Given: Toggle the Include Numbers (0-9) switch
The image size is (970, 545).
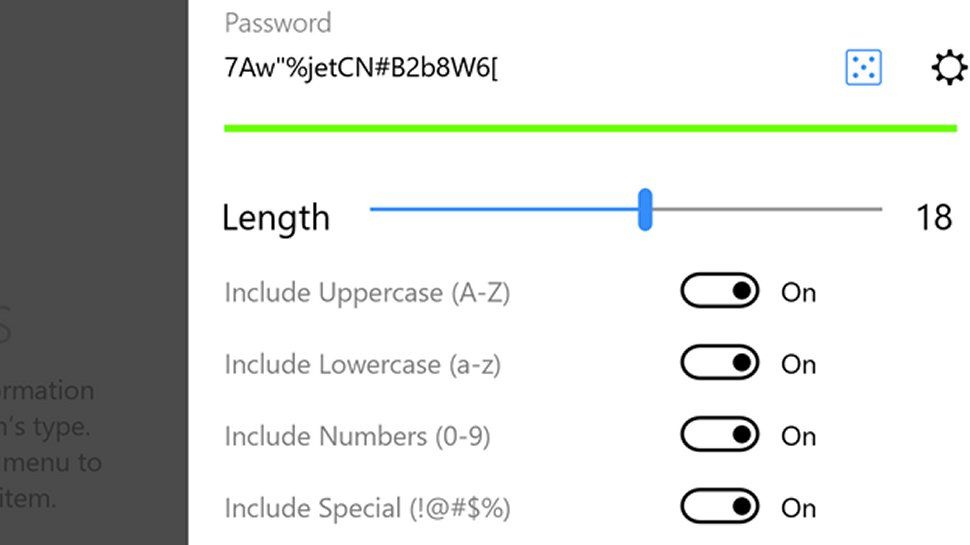Looking at the screenshot, I should coord(720,436).
